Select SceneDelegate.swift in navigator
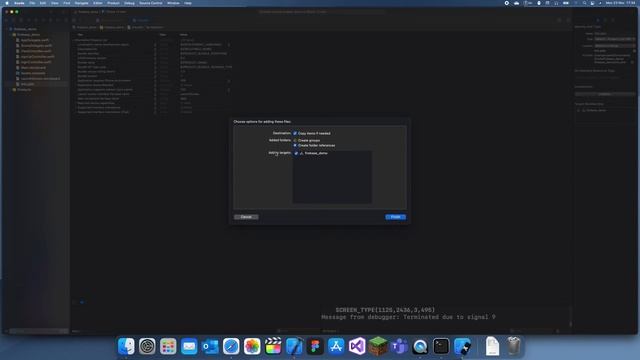 point(36,46)
